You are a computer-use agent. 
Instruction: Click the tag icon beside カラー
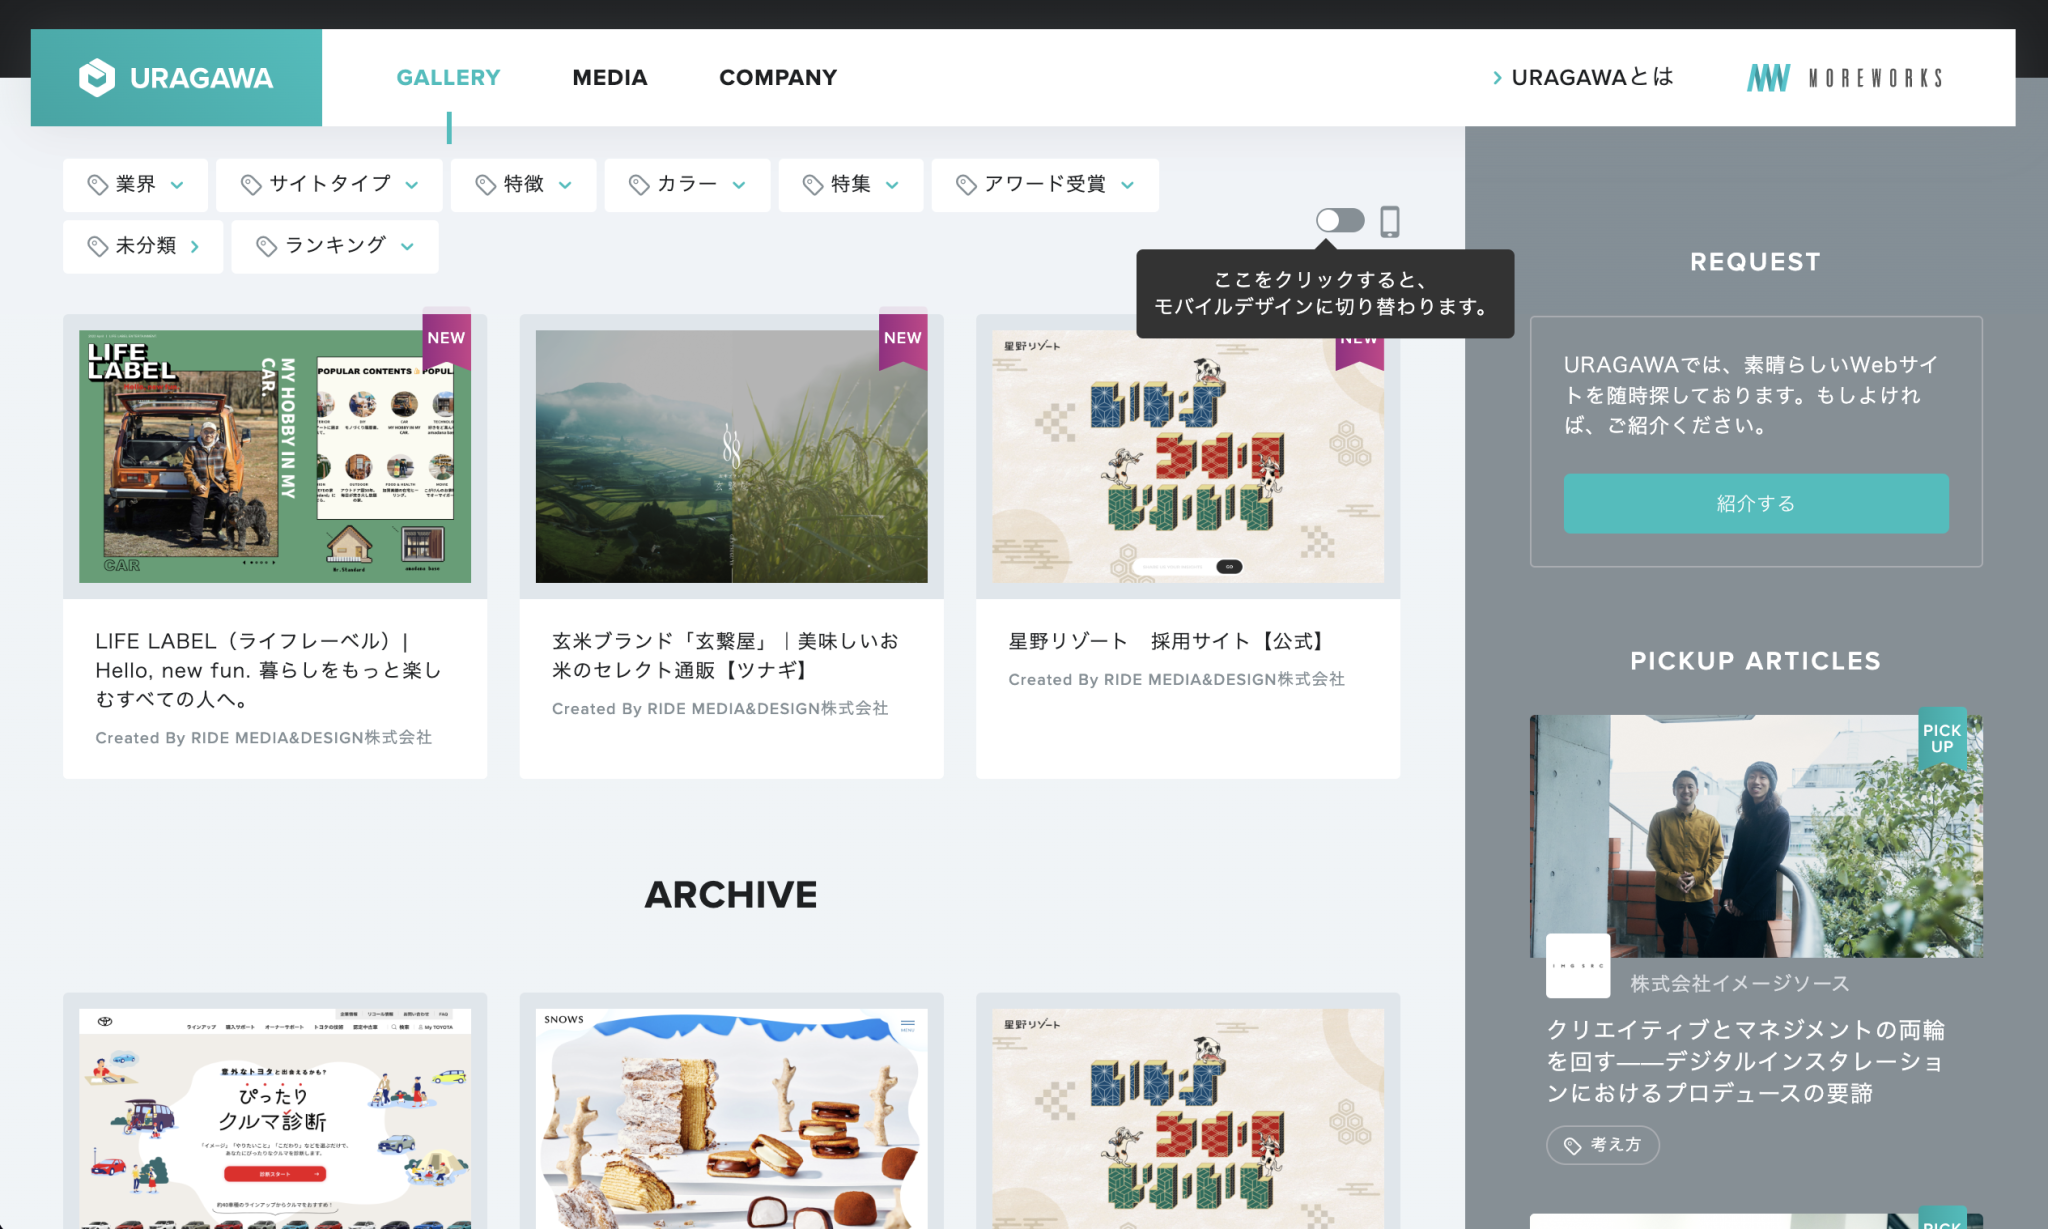639,185
